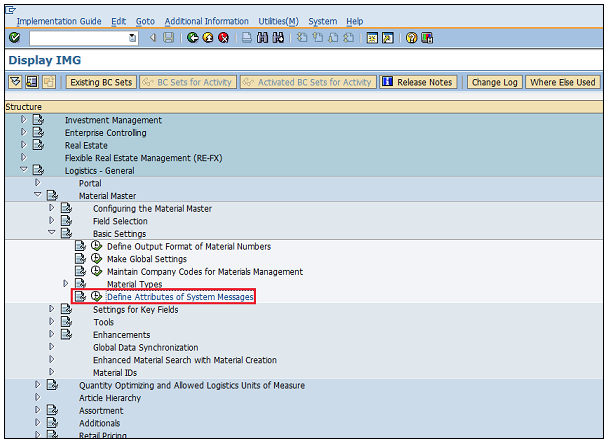Click the Existing BC Sets button

tap(100, 82)
